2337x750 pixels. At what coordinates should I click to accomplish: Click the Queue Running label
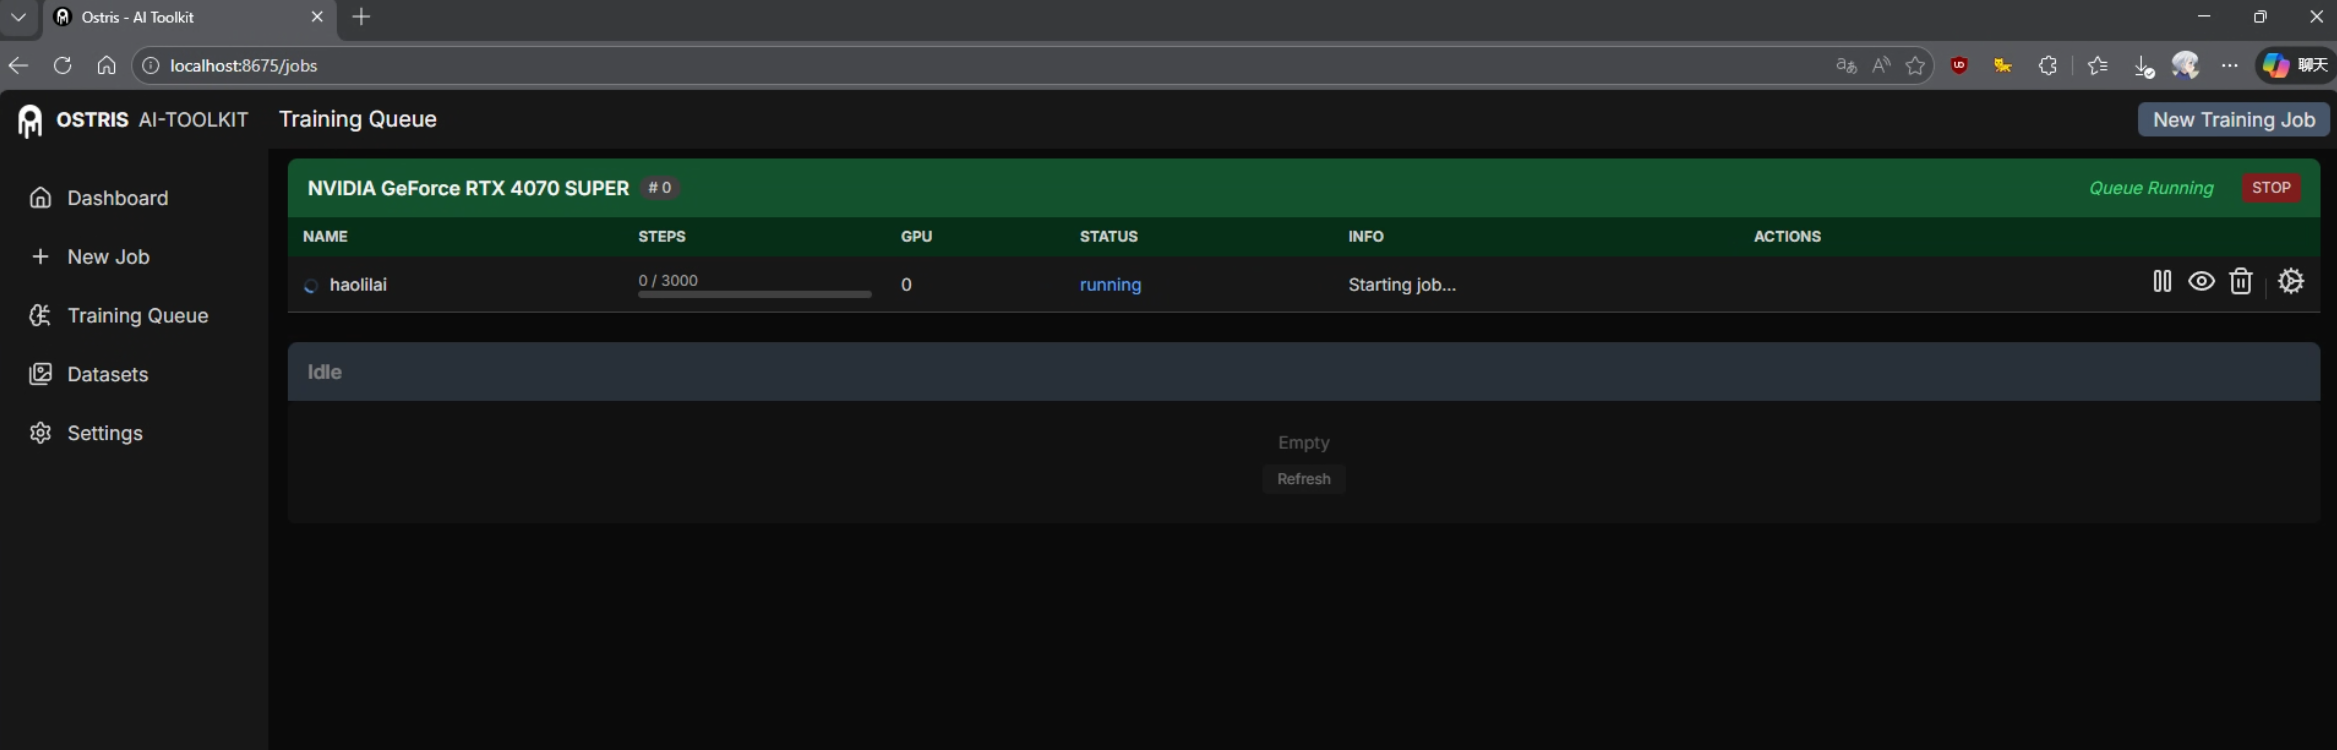(x=2151, y=188)
